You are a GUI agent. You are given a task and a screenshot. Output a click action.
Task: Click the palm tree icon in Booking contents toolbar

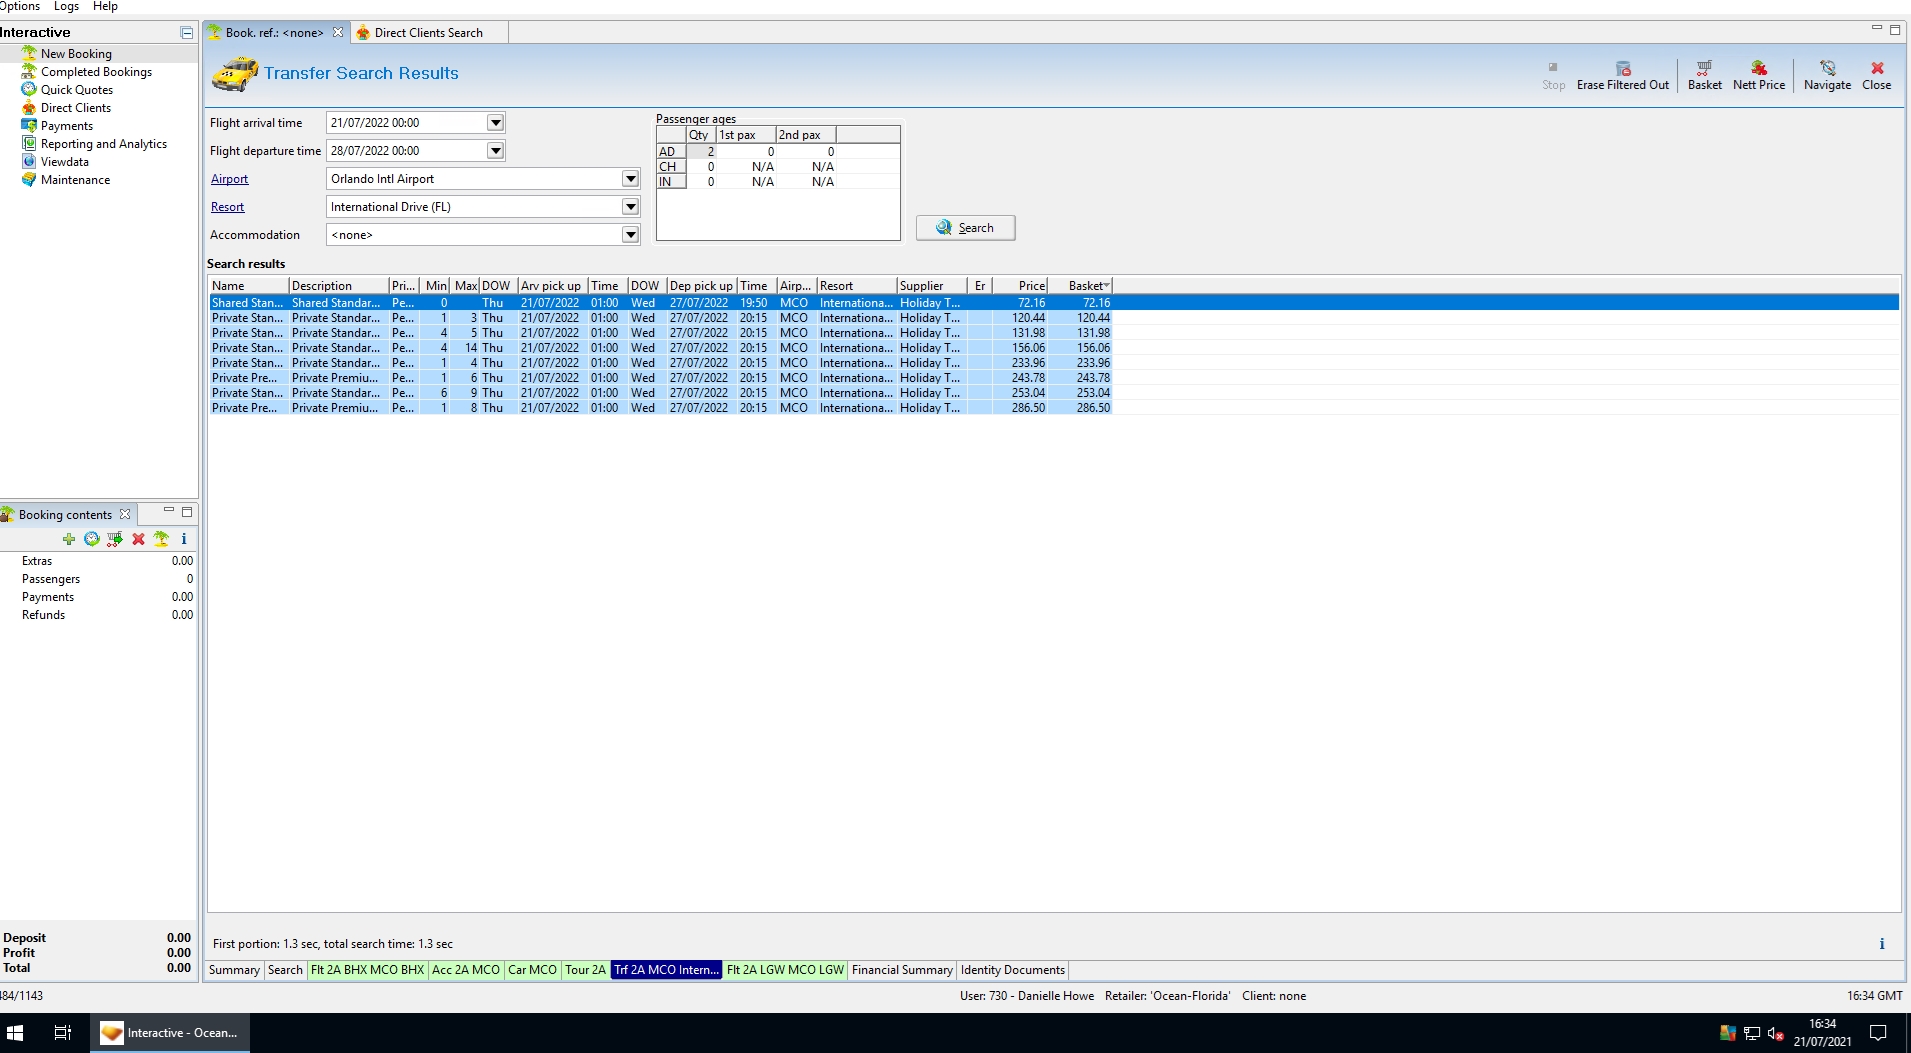click(x=161, y=539)
